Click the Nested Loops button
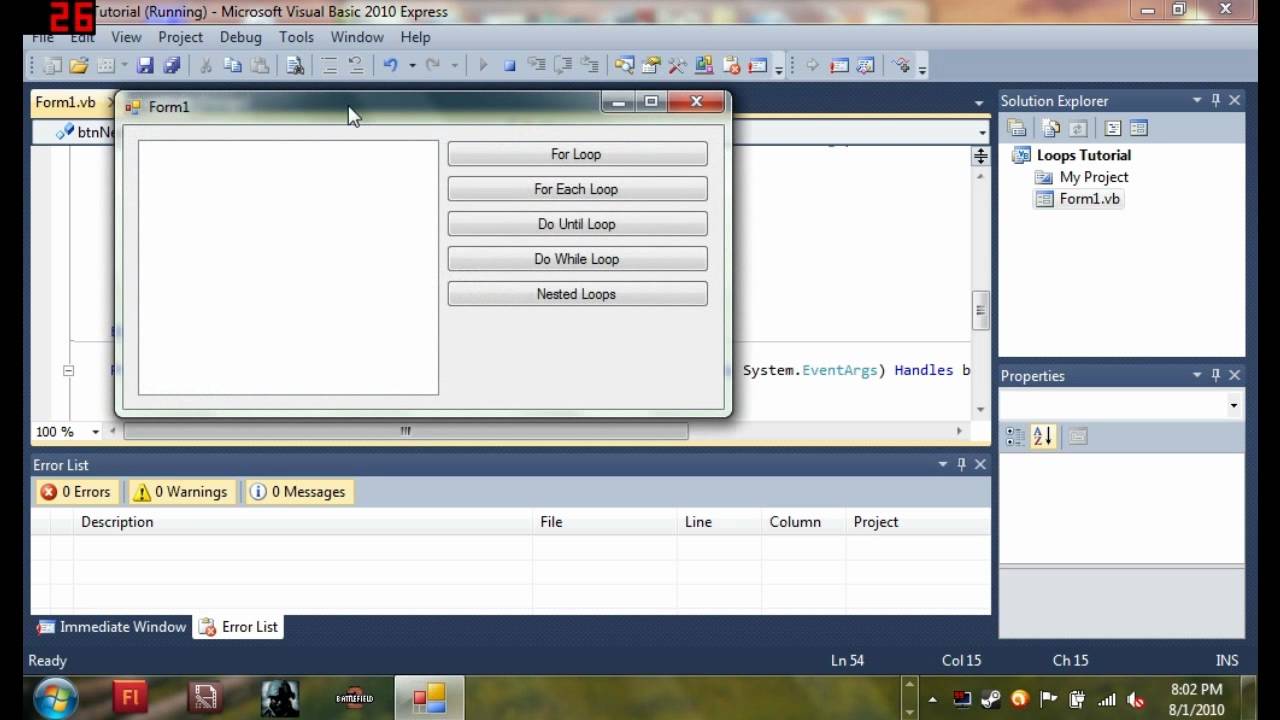The image size is (1280, 720). coord(577,294)
